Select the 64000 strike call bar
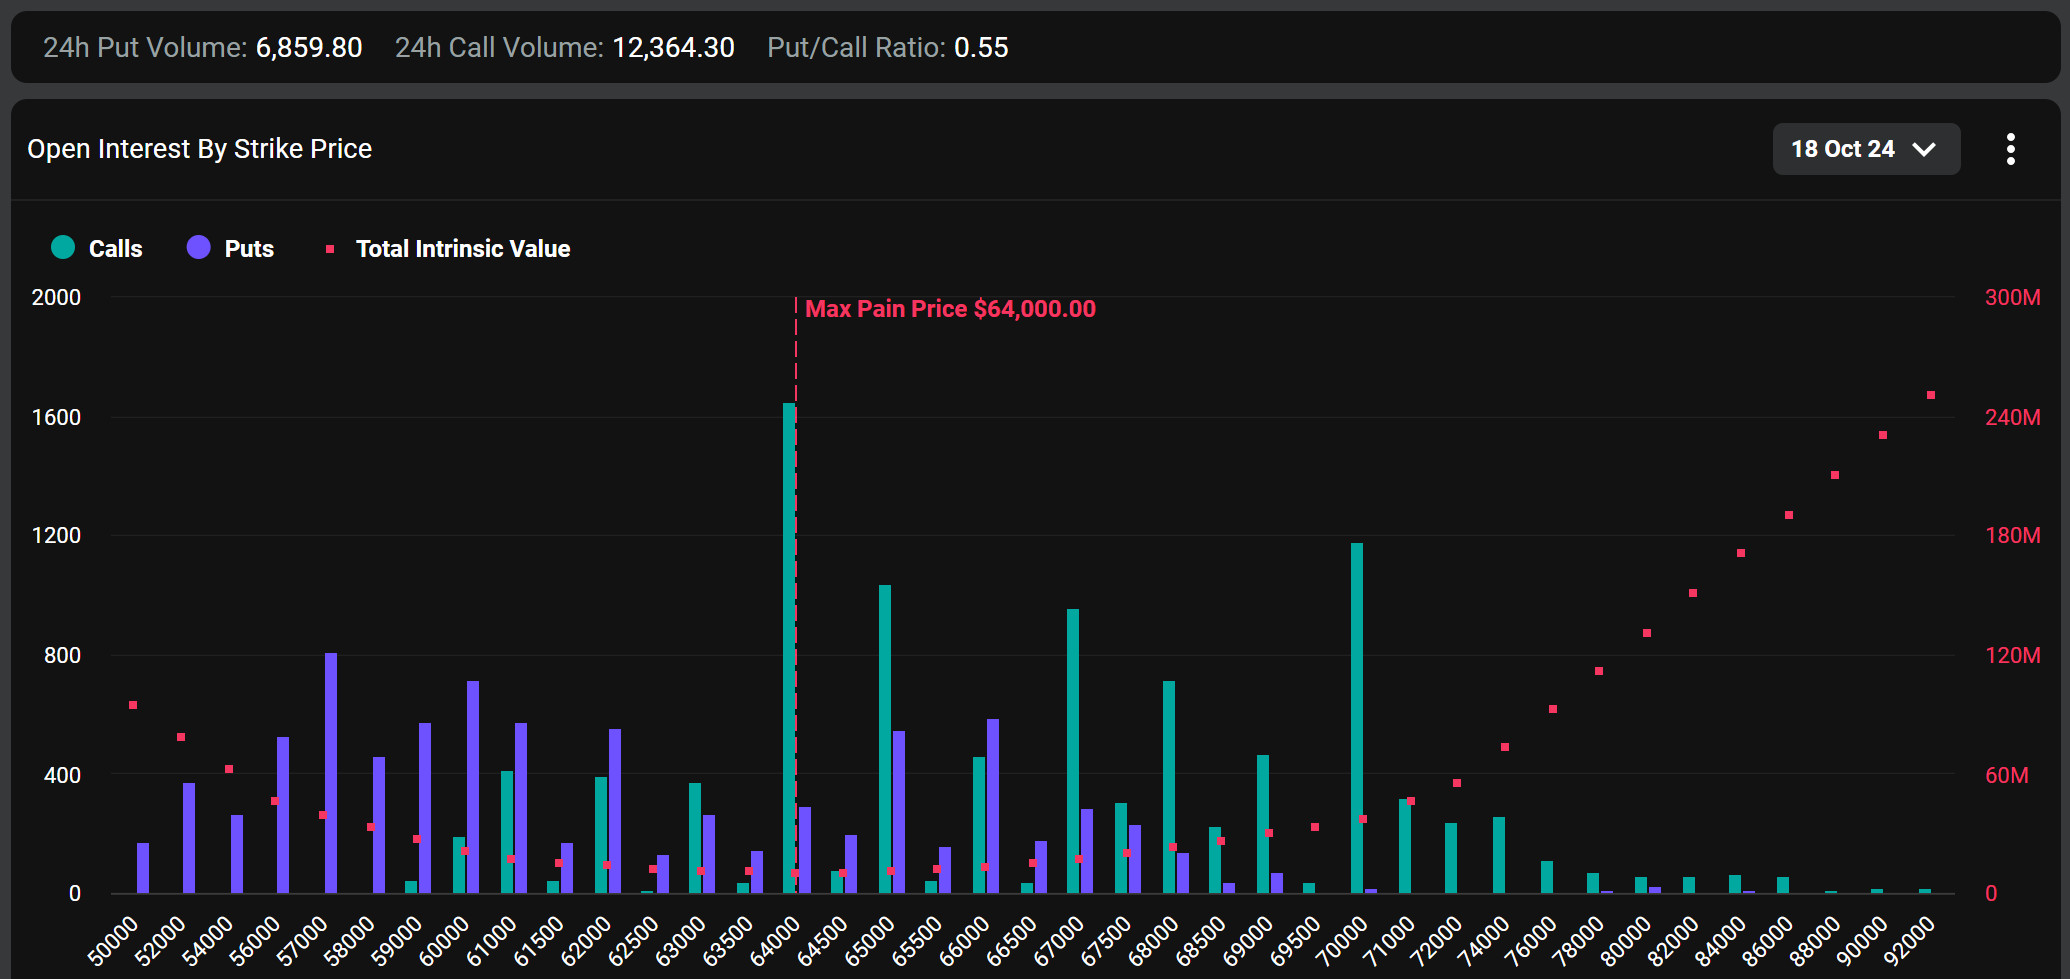 pos(789,648)
